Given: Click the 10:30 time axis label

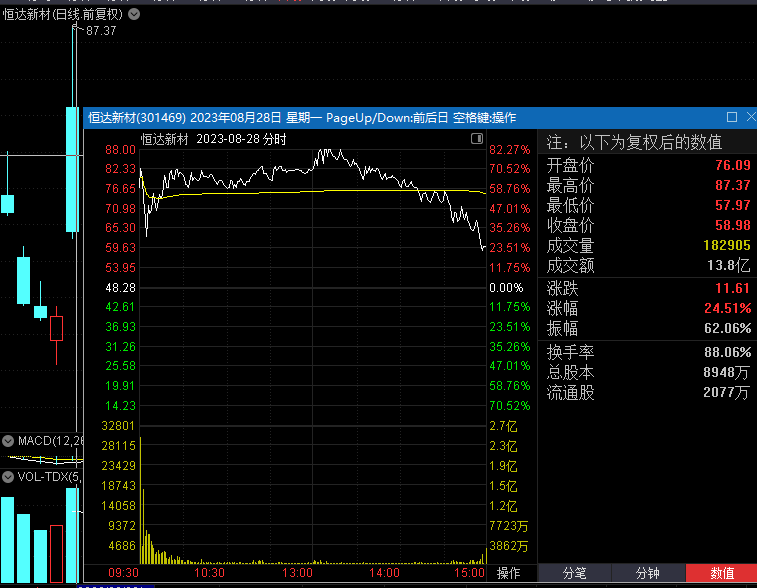Looking at the screenshot, I should coord(209,573).
